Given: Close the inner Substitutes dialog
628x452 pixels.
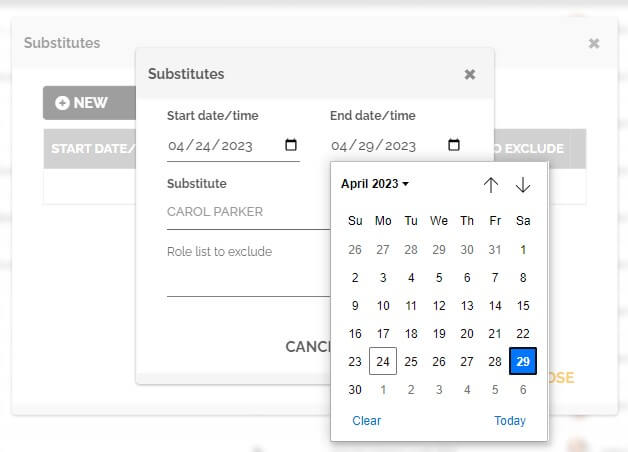Looking at the screenshot, I should tap(470, 74).
